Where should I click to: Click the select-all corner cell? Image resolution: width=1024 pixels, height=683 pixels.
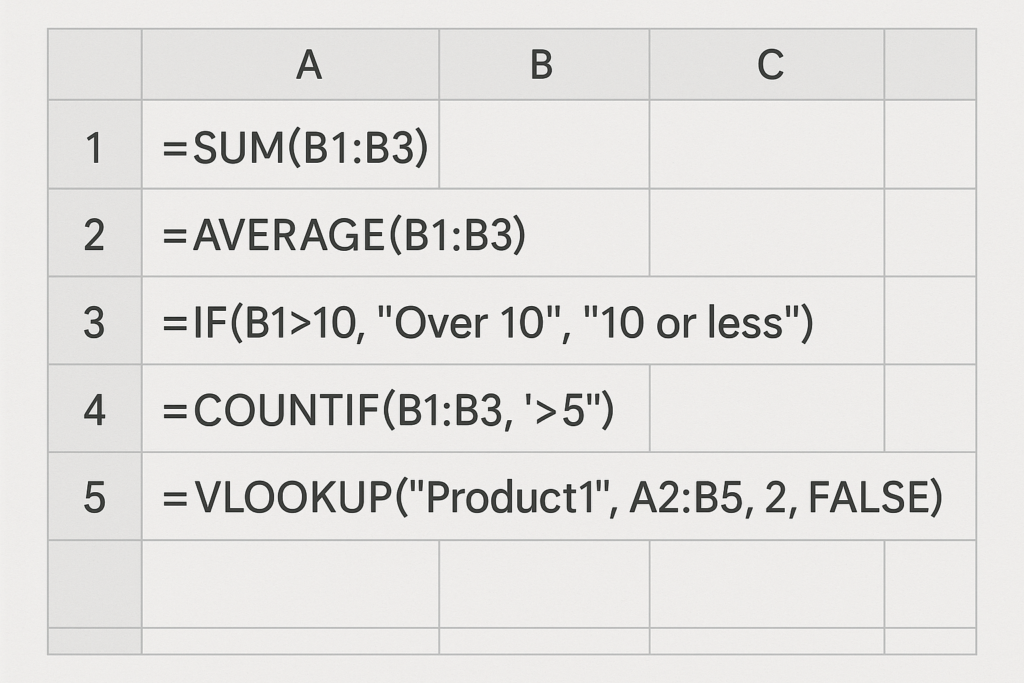95,64
